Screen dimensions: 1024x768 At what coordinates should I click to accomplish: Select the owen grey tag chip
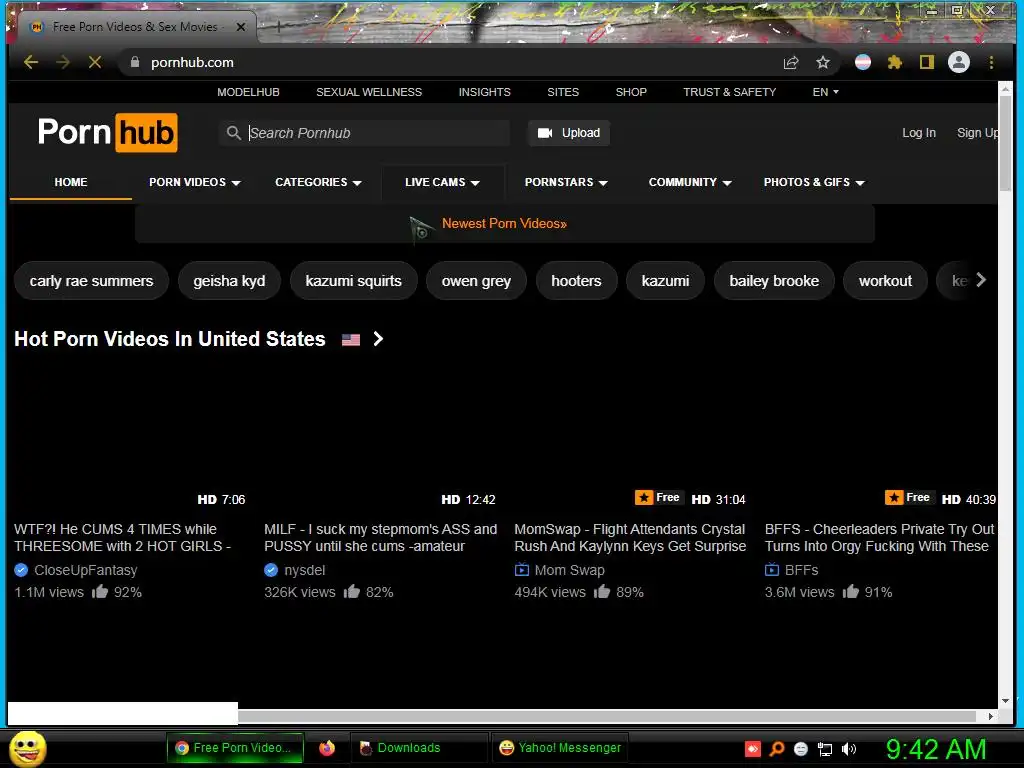tap(476, 281)
